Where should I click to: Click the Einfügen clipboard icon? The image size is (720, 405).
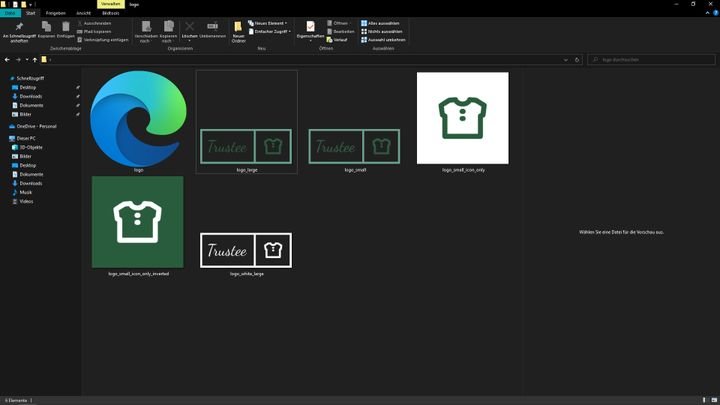click(64, 27)
